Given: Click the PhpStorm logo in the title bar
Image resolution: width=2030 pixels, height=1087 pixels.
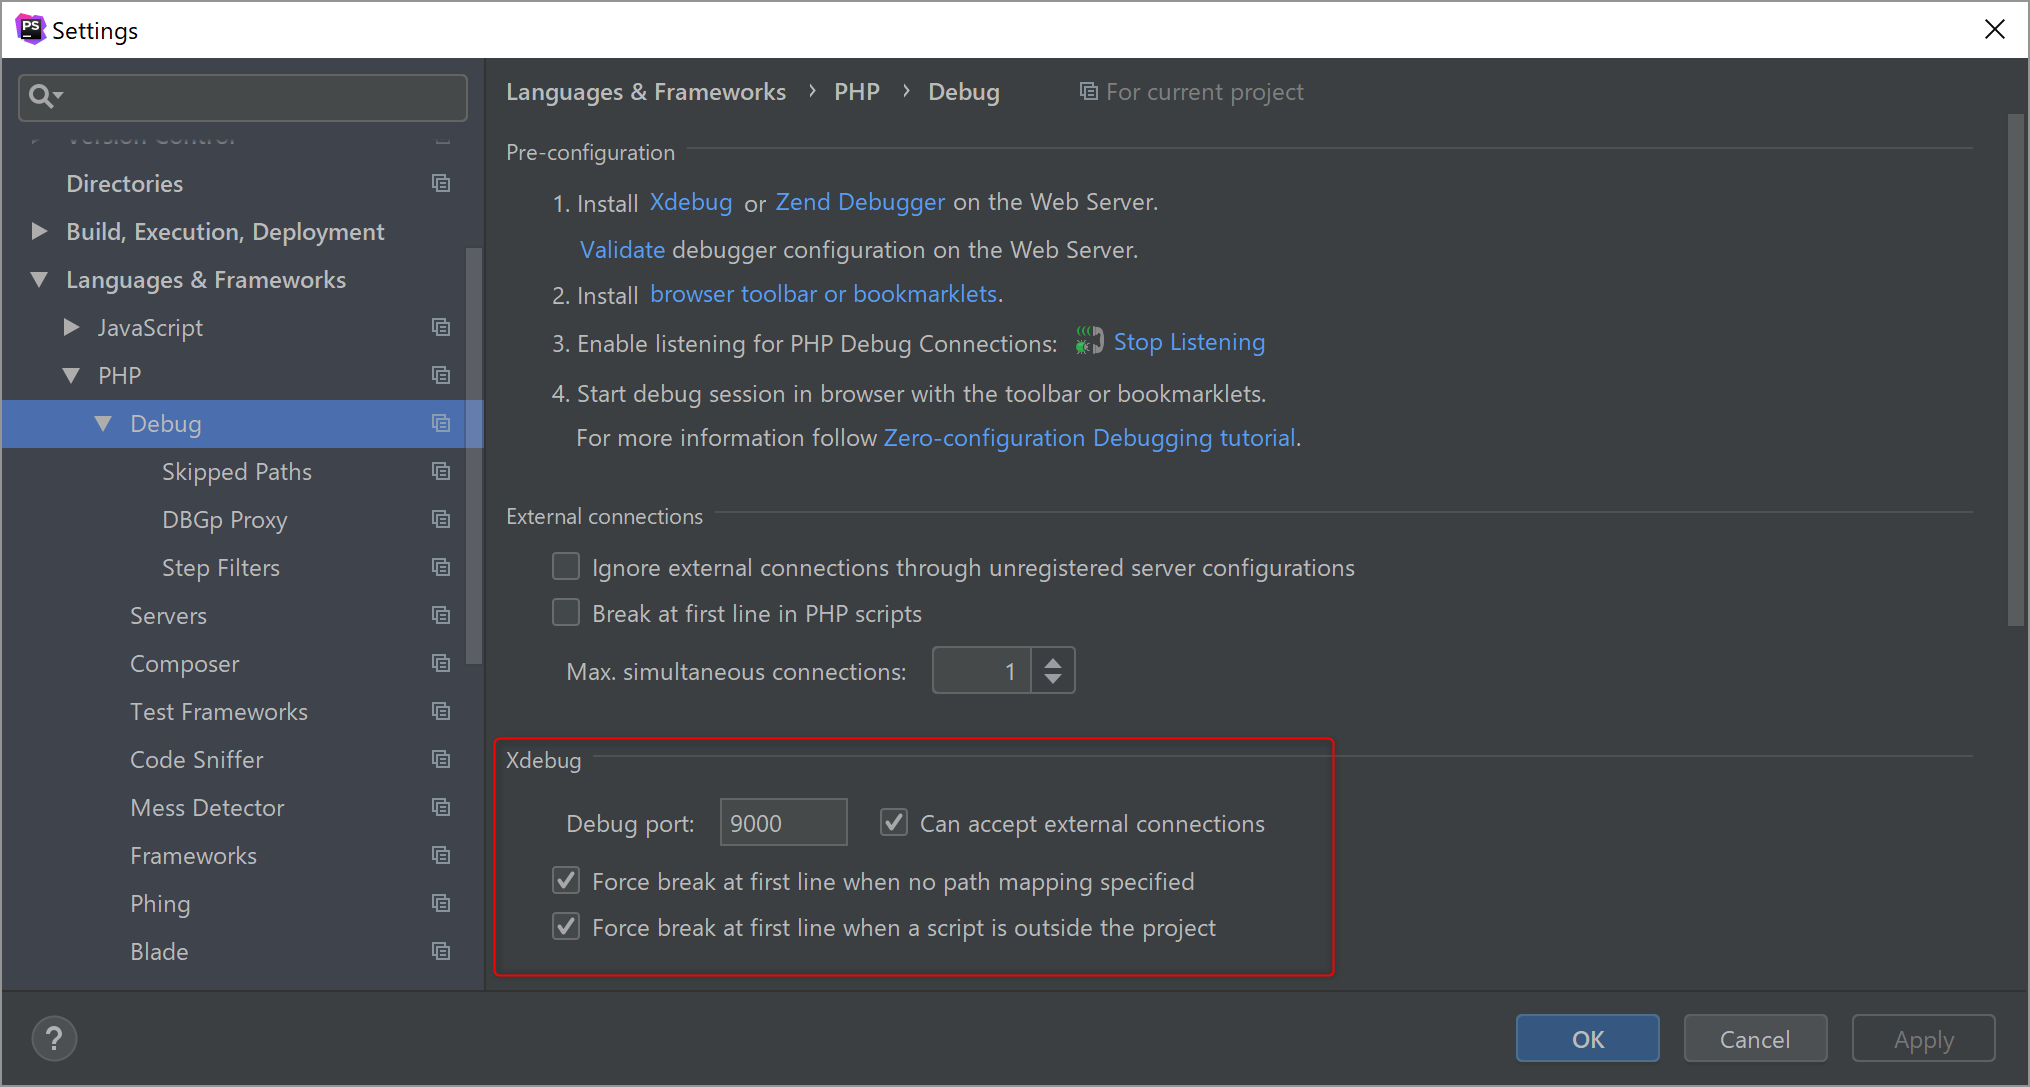Looking at the screenshot, I should click(x=30, y=29).
